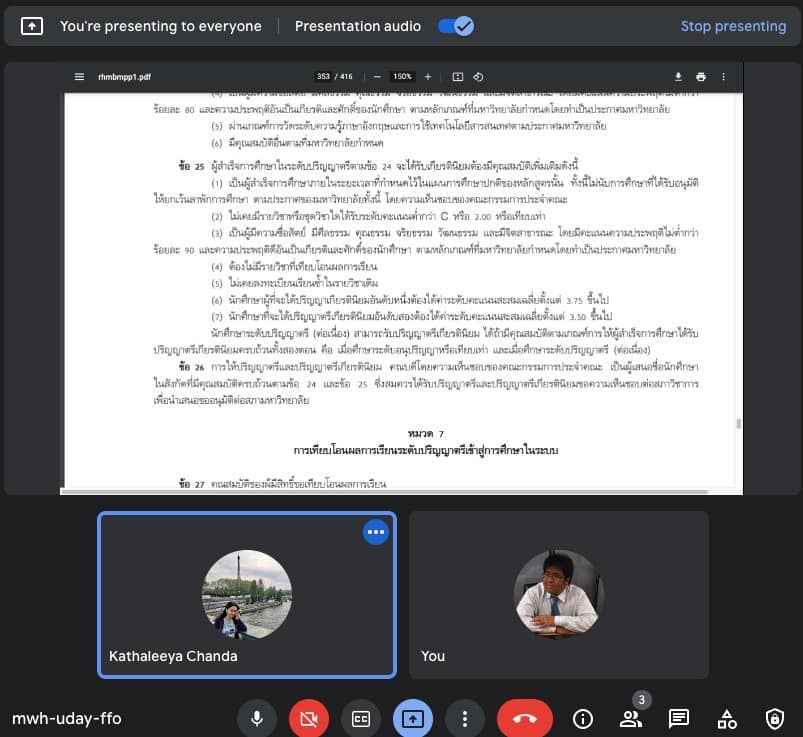Open meeting details info icon
Screen dimensions: 803x737
[x=582, y=718]
